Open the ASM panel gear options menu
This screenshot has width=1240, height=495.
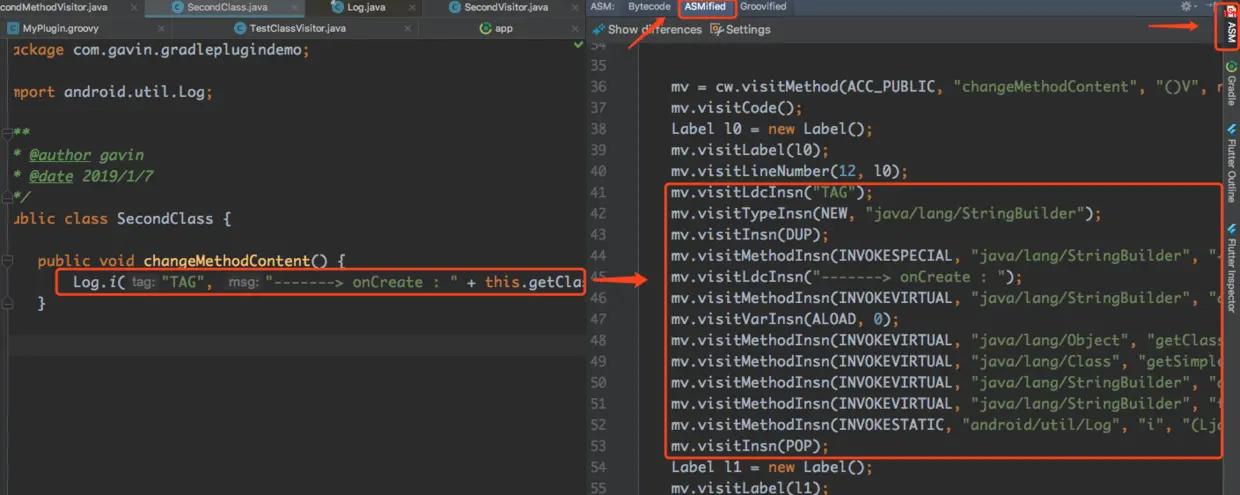point(1187,7)
